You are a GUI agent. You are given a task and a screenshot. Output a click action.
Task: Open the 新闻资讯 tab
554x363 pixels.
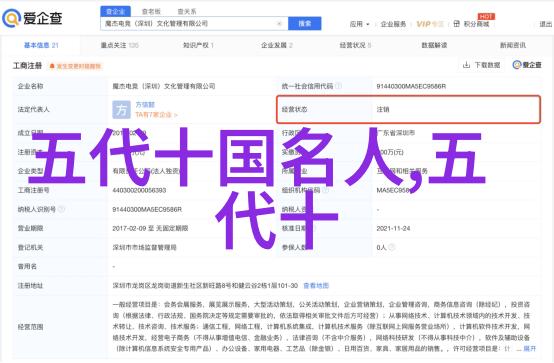coord(513,45)
